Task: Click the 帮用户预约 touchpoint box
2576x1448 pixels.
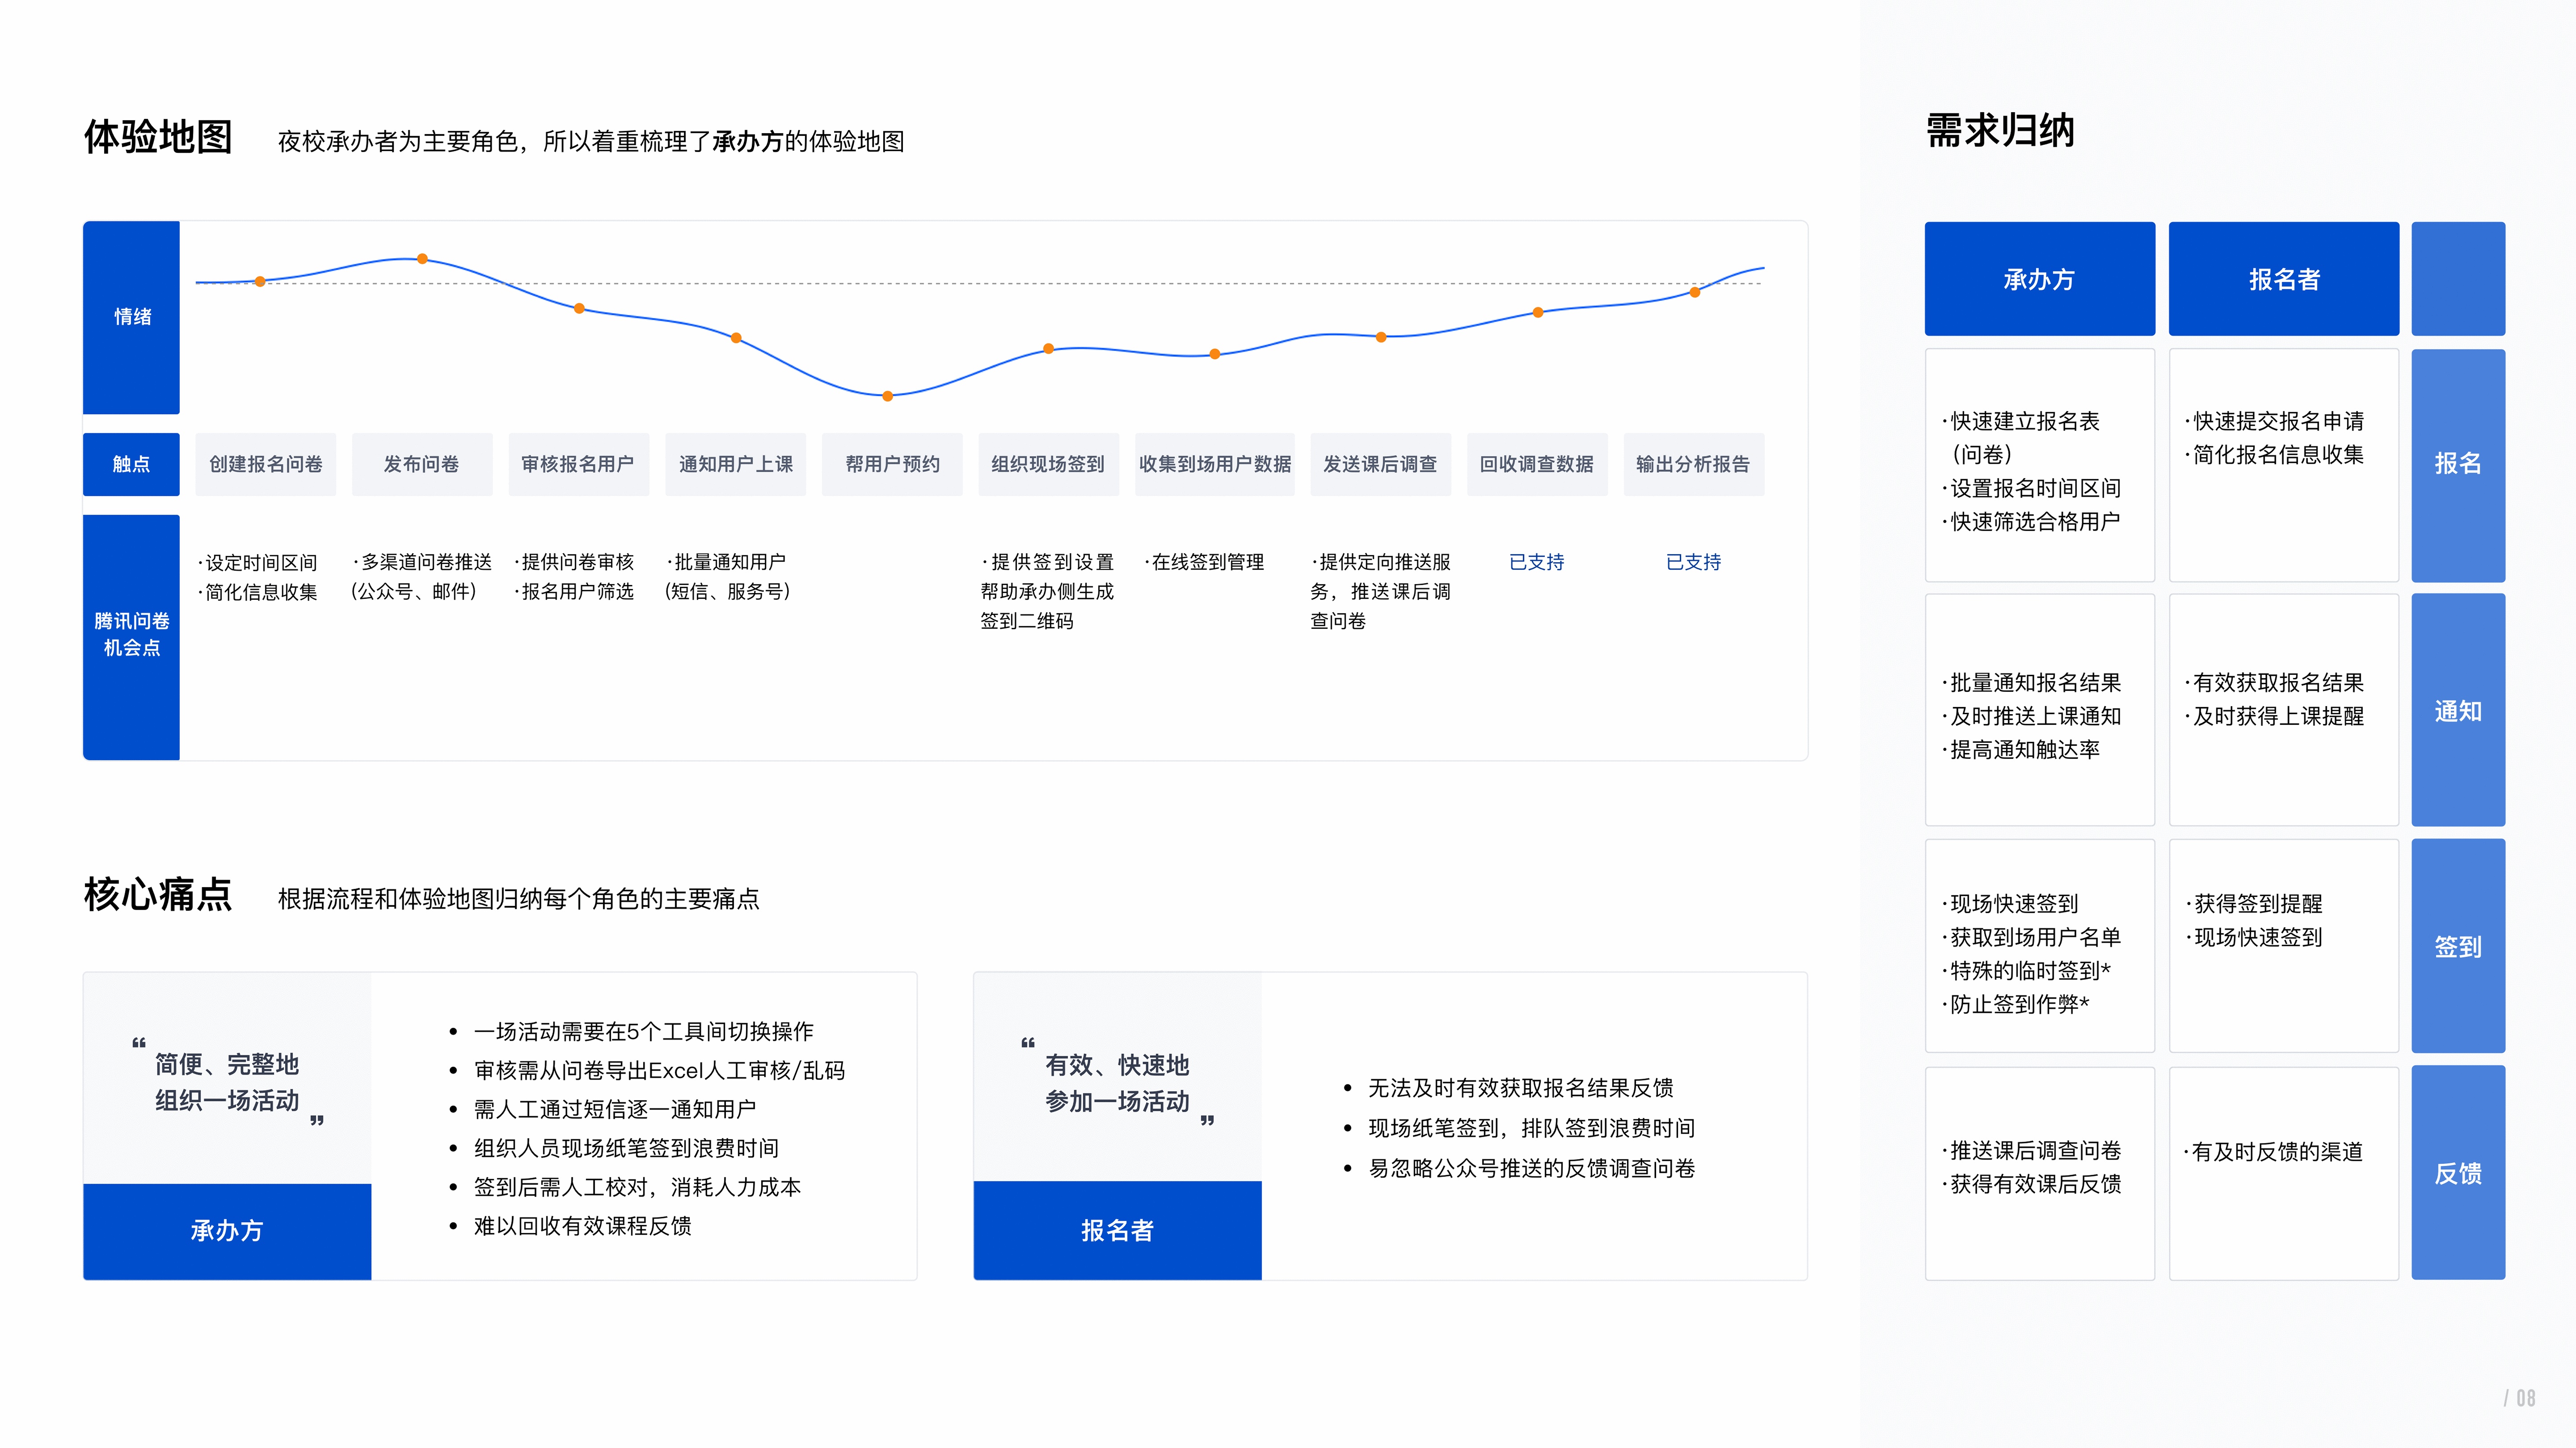Action: 892,464
